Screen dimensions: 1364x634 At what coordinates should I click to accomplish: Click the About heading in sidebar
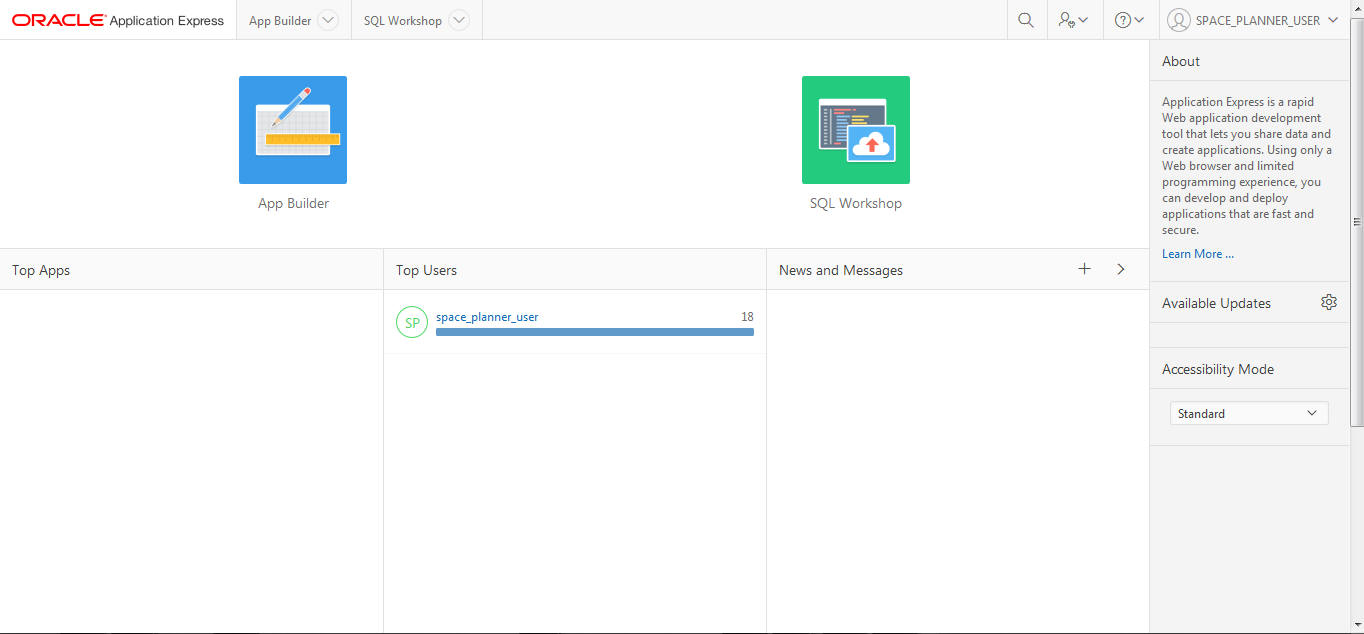1181,61
